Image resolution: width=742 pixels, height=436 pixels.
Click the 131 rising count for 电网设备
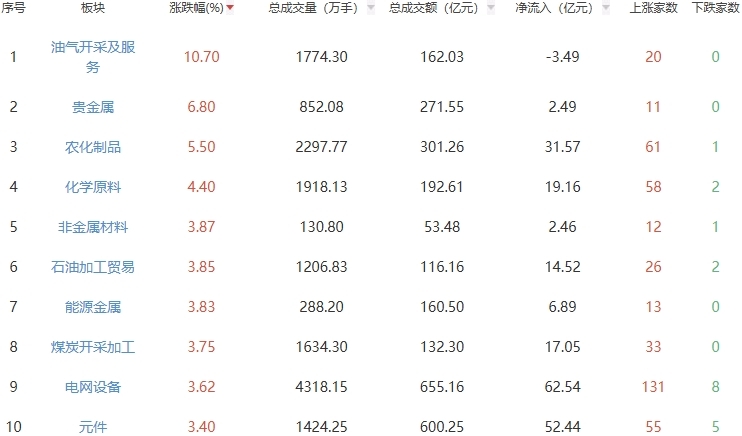tap(654, 387)
